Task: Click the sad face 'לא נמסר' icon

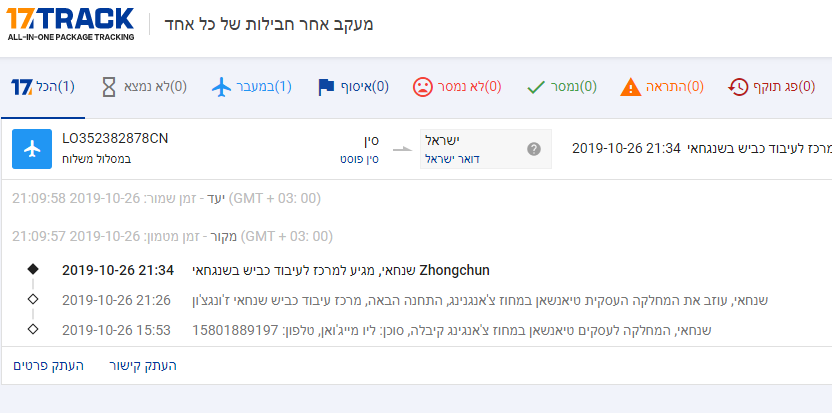Action: 423,87
